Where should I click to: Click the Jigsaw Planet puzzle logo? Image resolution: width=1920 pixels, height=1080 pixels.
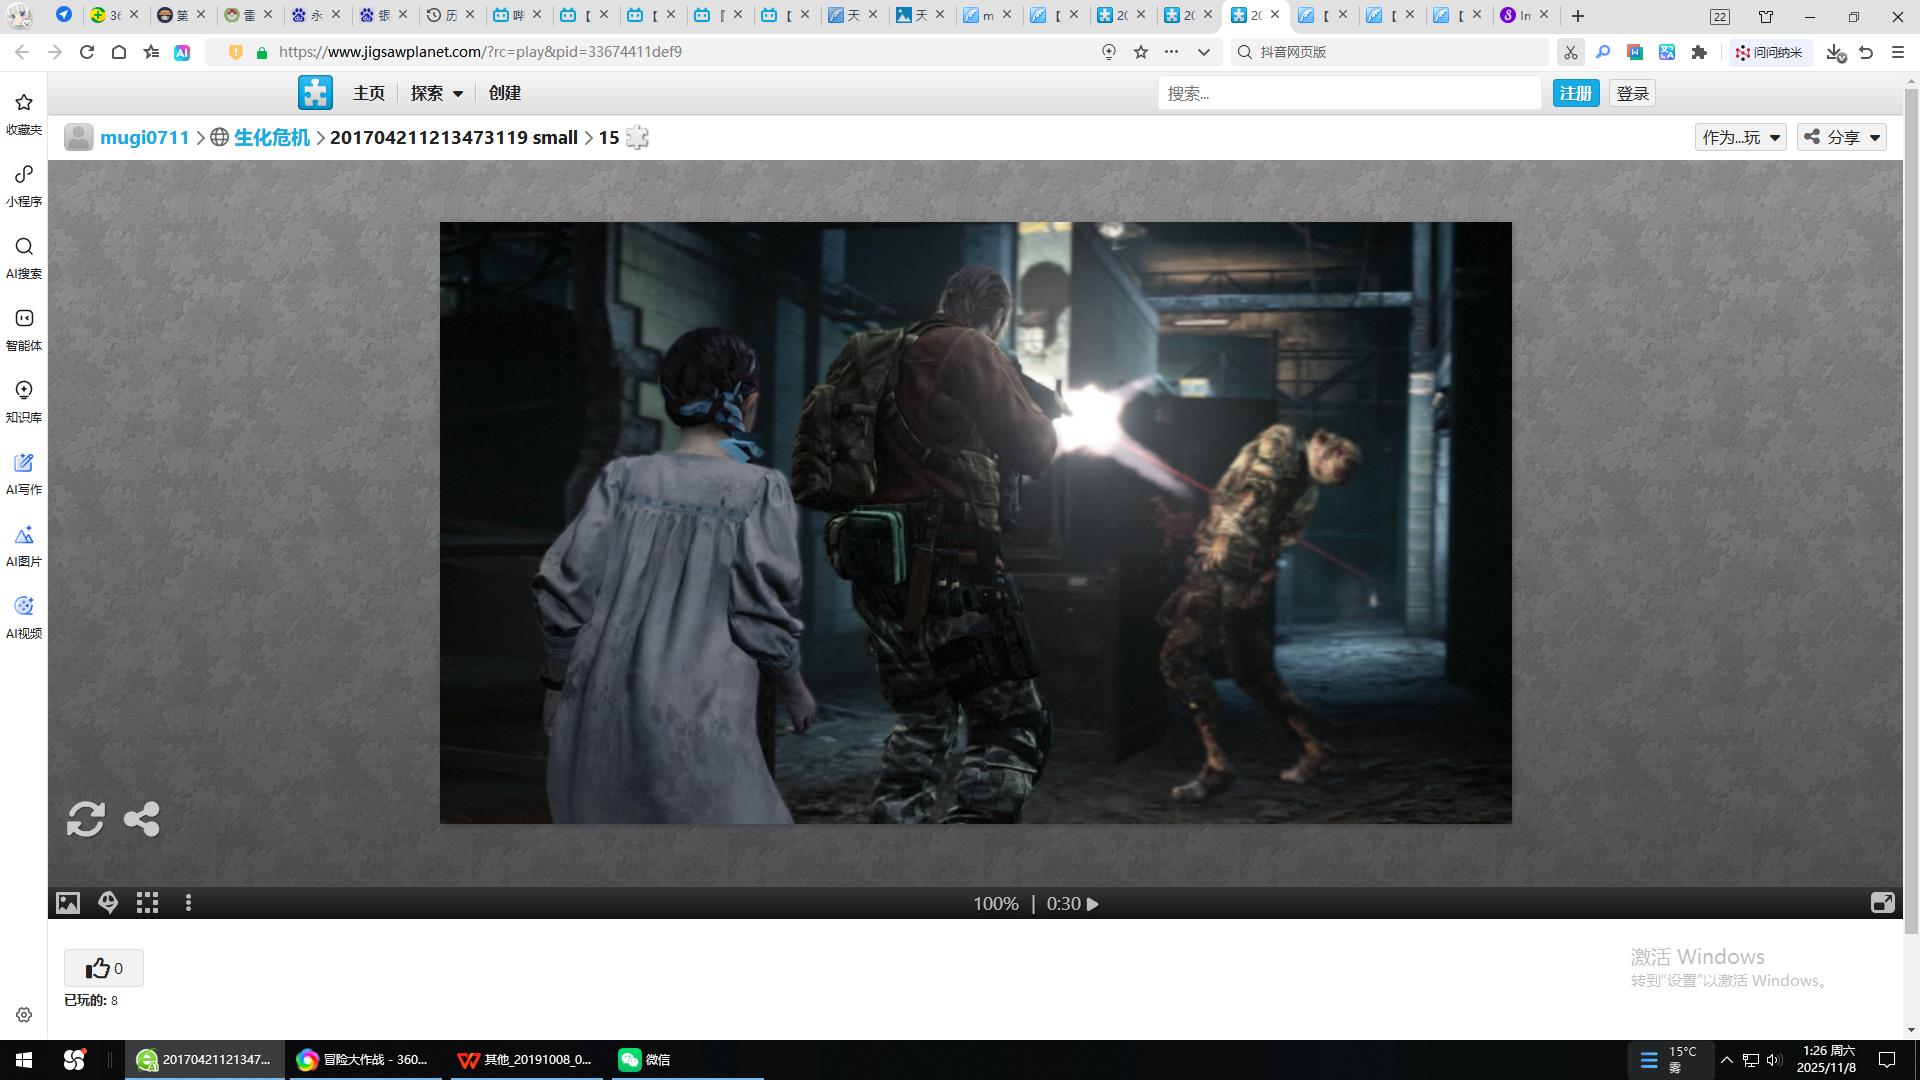315,93
